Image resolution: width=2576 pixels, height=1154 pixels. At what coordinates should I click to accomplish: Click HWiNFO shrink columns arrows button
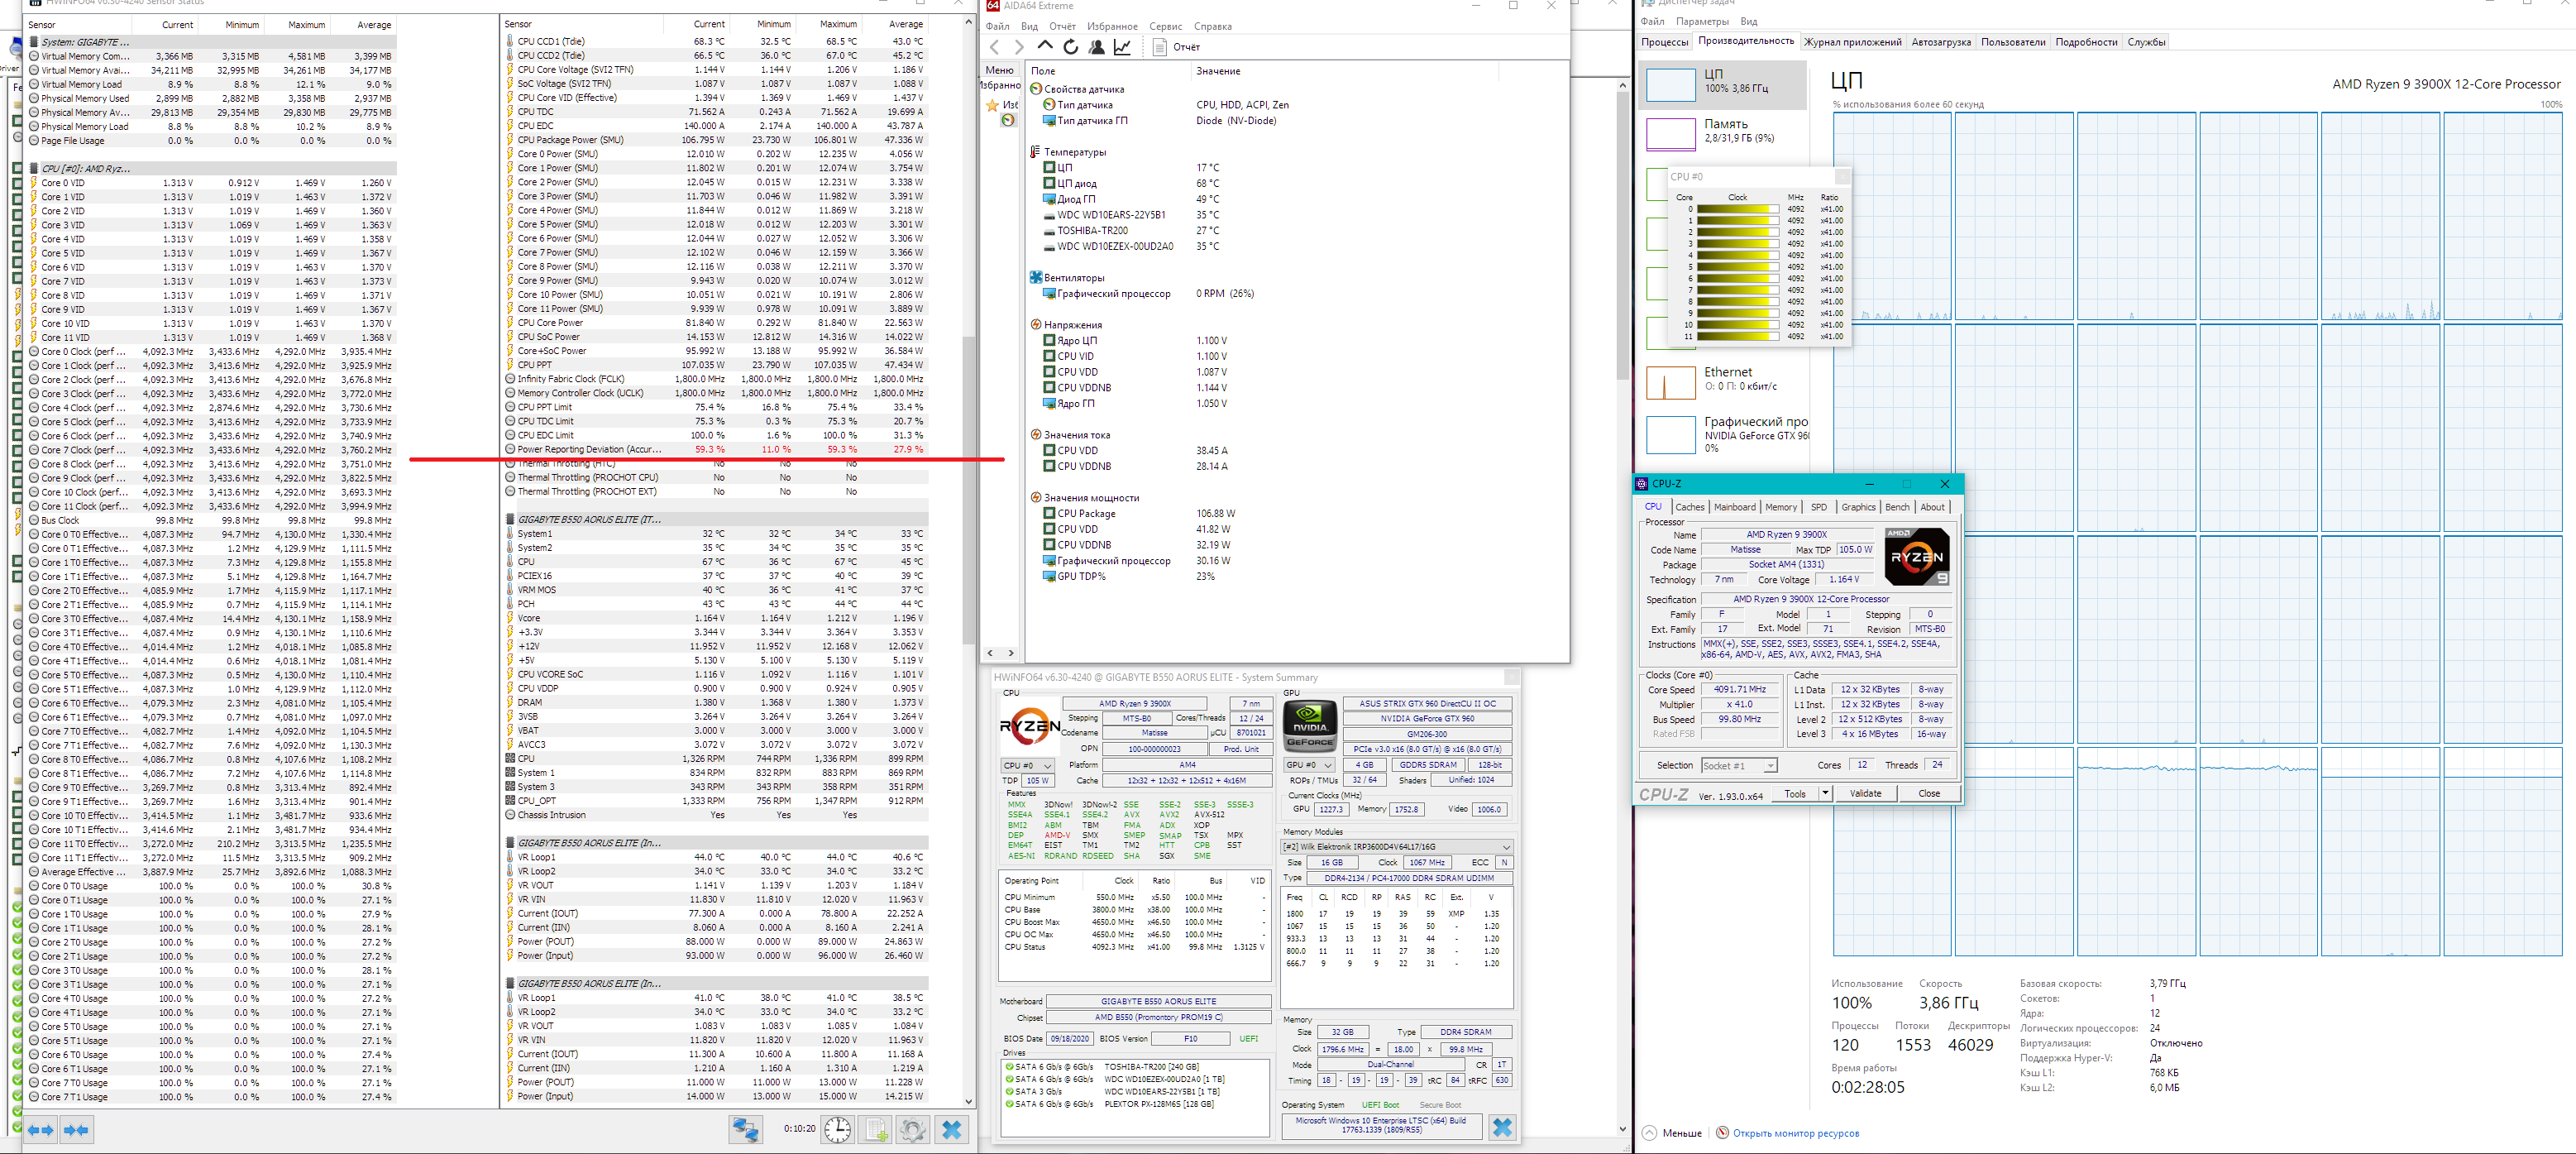(x=76, y=1130)
